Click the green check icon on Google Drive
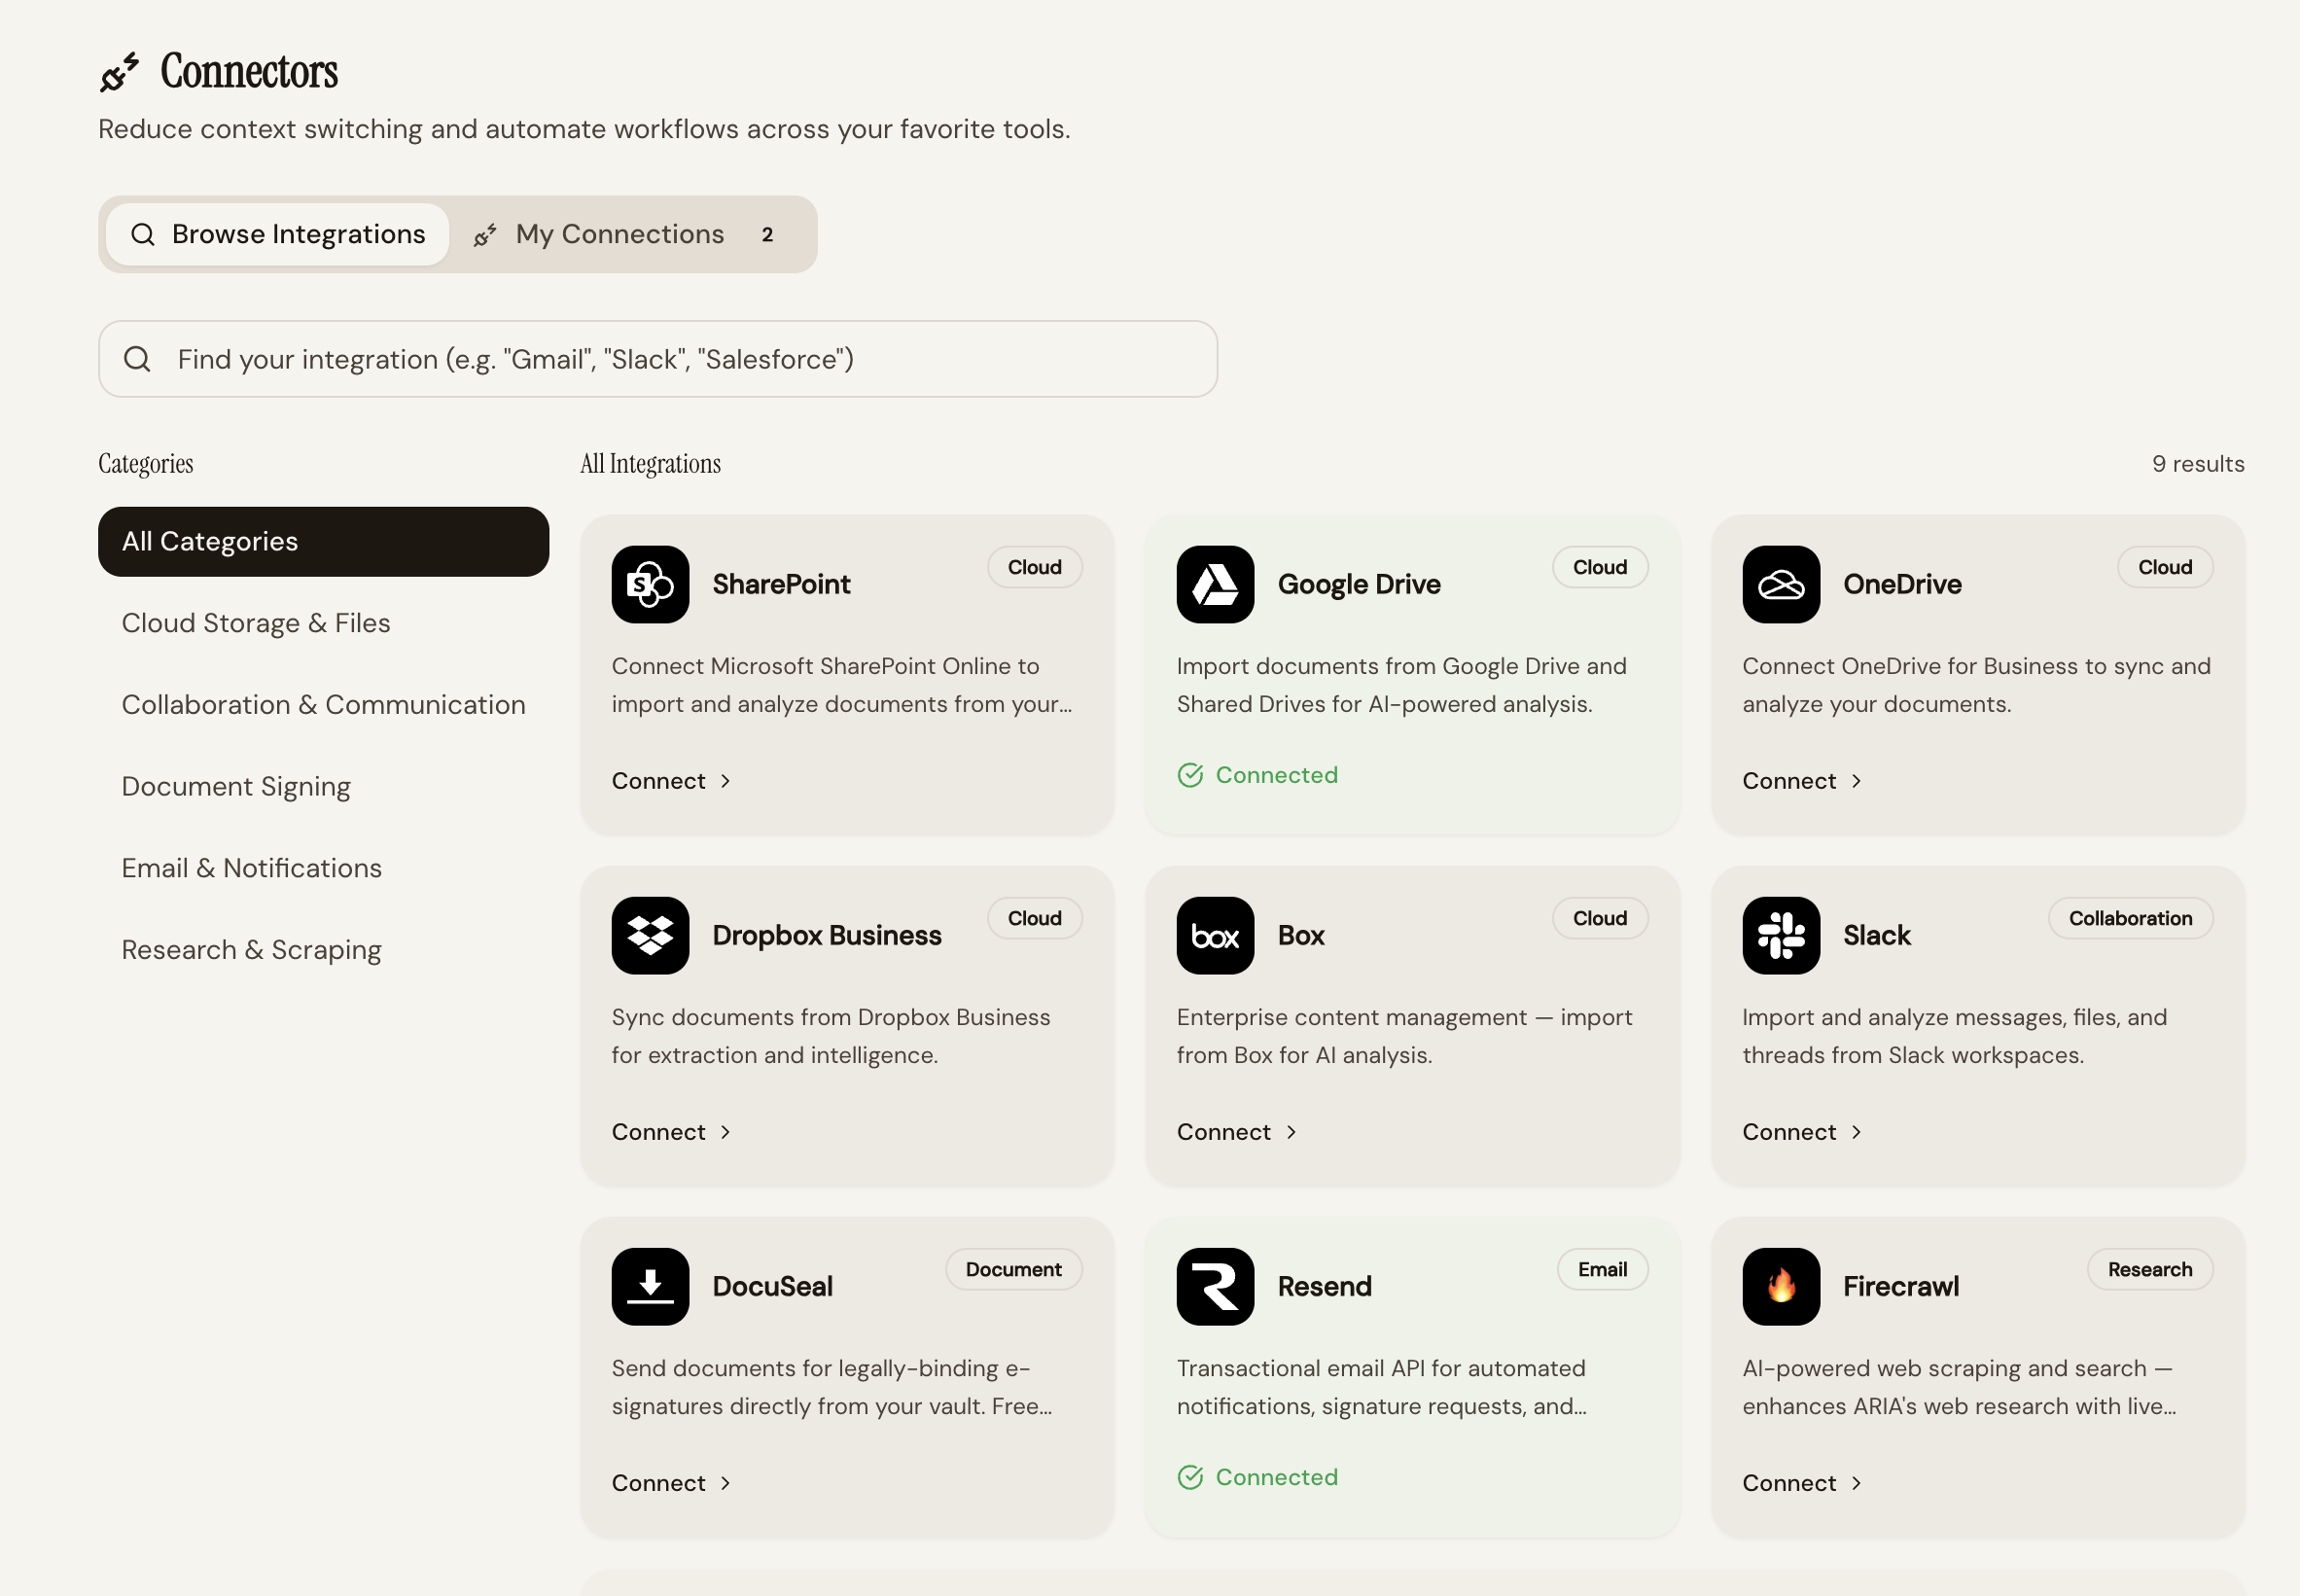Image resolution: width=2300 pixels, height=1596 pixels. (x=1190, y=775)
